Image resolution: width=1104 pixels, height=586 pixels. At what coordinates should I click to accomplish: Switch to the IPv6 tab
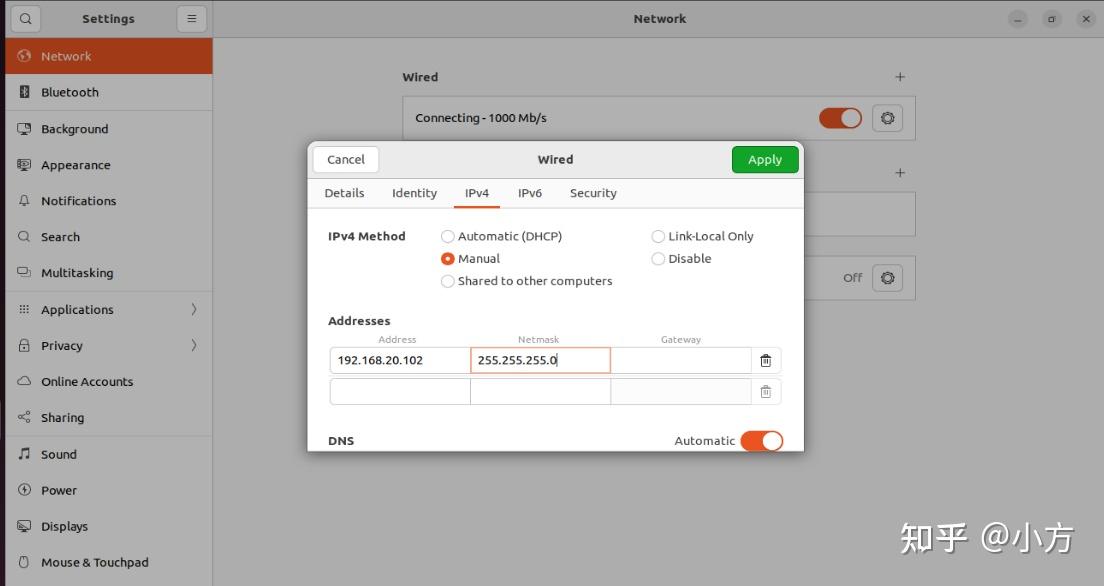[530, 192]
